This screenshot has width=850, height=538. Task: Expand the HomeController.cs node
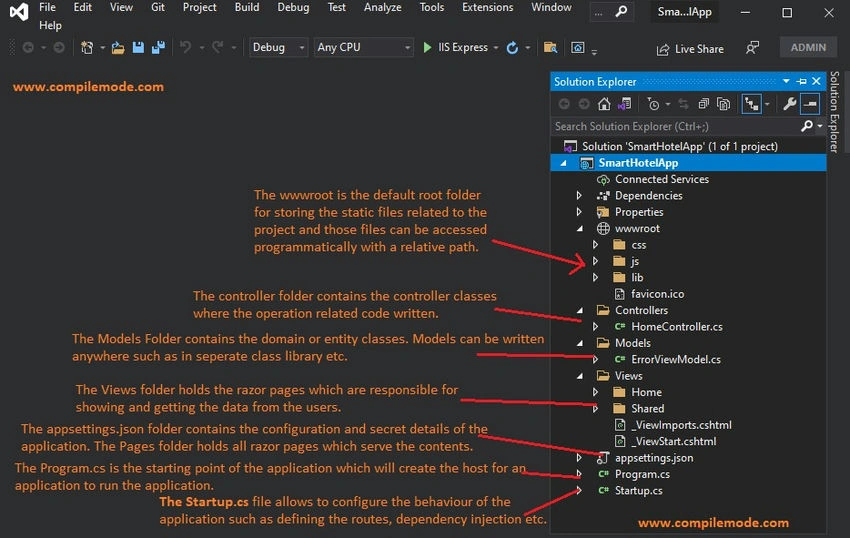tap(595, 326)
